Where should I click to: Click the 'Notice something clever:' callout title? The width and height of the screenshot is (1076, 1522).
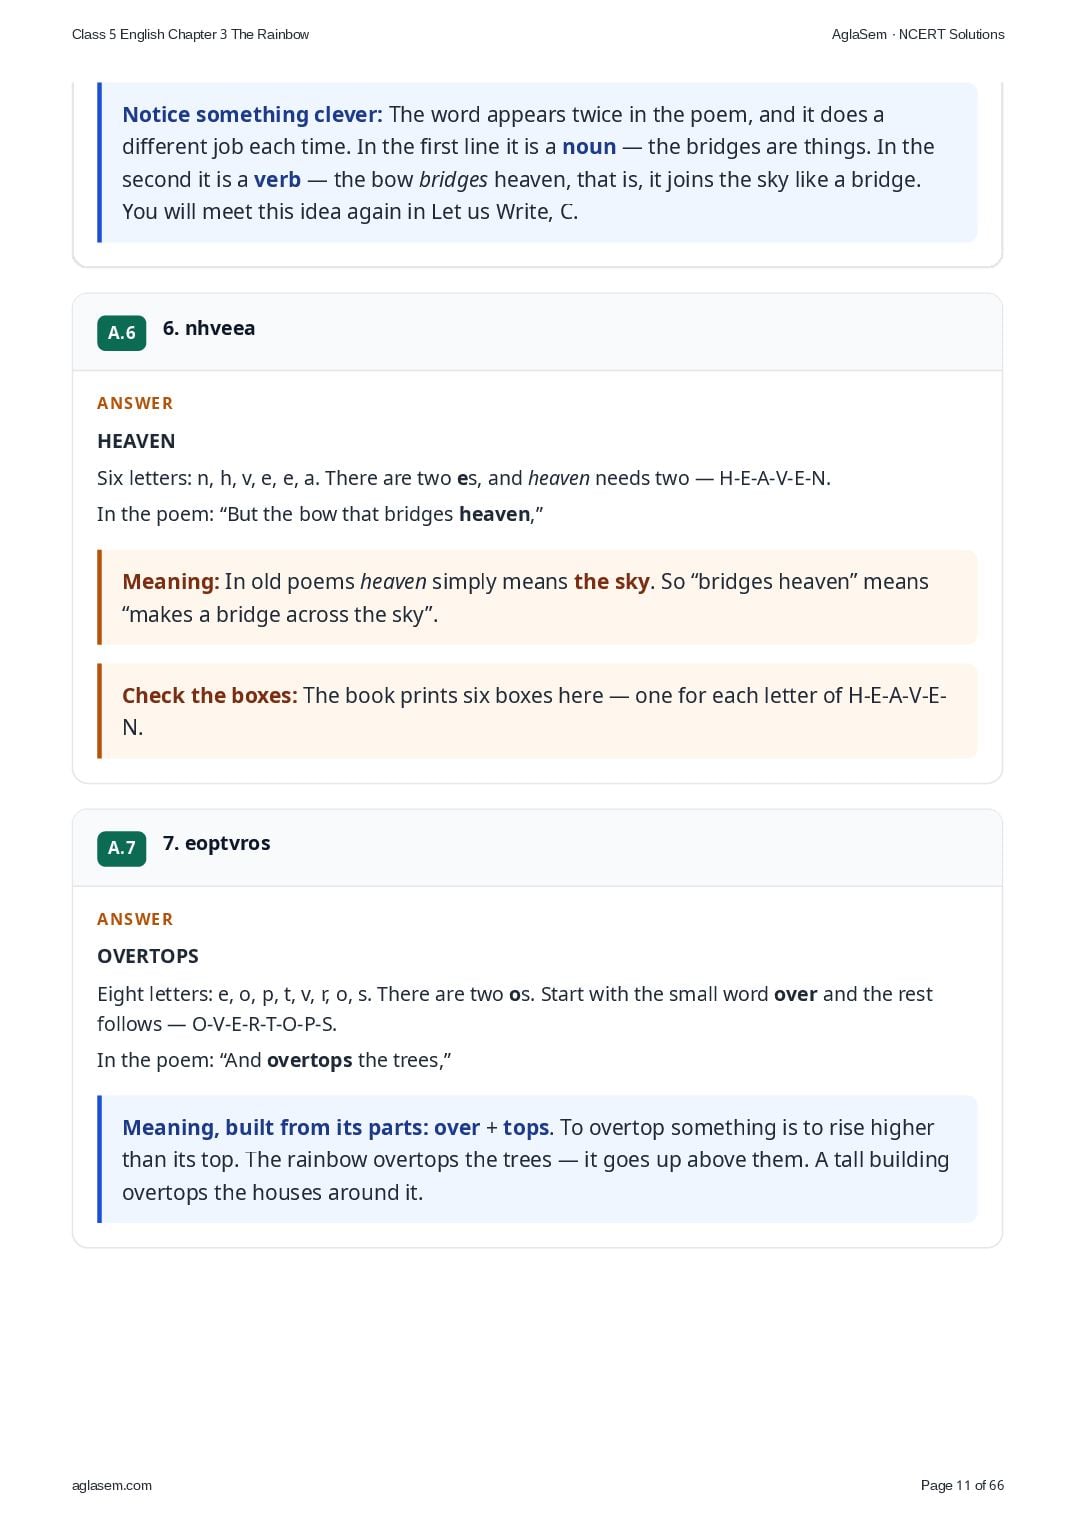252,115
